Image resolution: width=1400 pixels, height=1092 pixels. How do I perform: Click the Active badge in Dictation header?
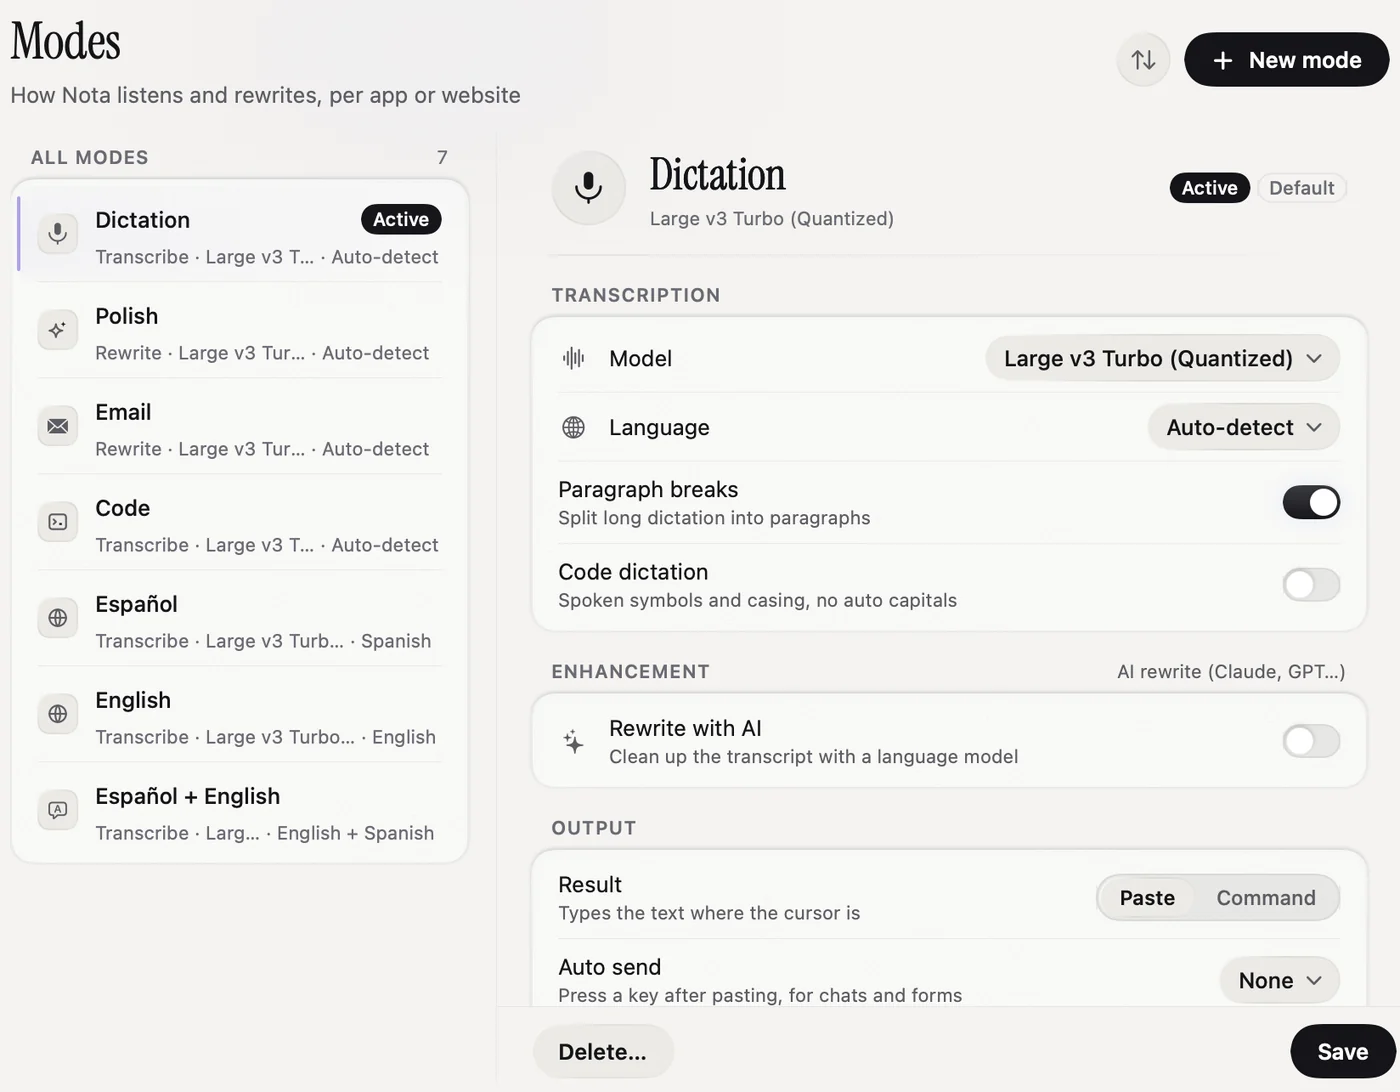point(1209,188)
